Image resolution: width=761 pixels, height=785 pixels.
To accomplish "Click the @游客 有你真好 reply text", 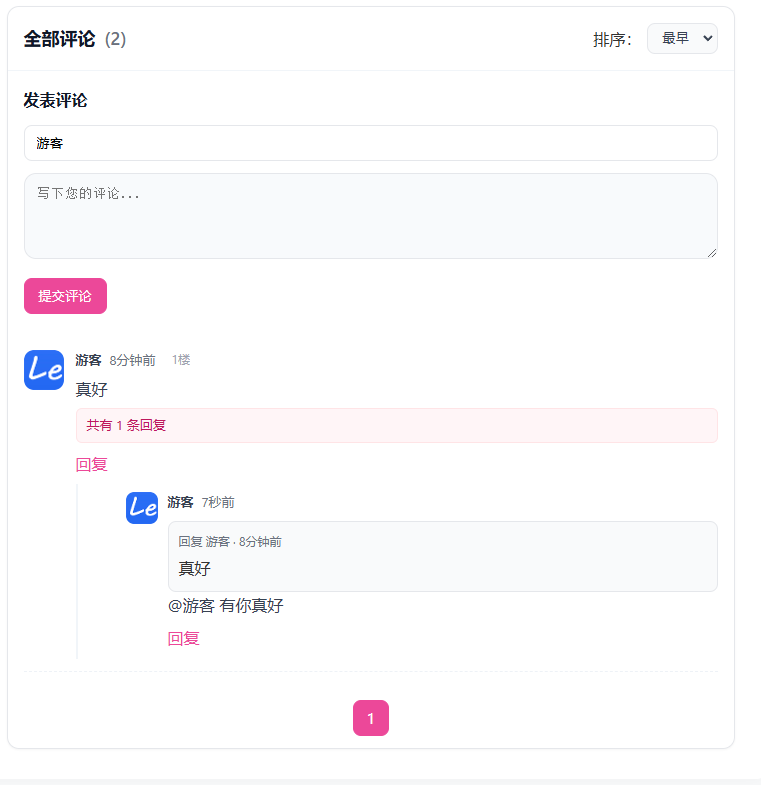I will pos(226,605).
